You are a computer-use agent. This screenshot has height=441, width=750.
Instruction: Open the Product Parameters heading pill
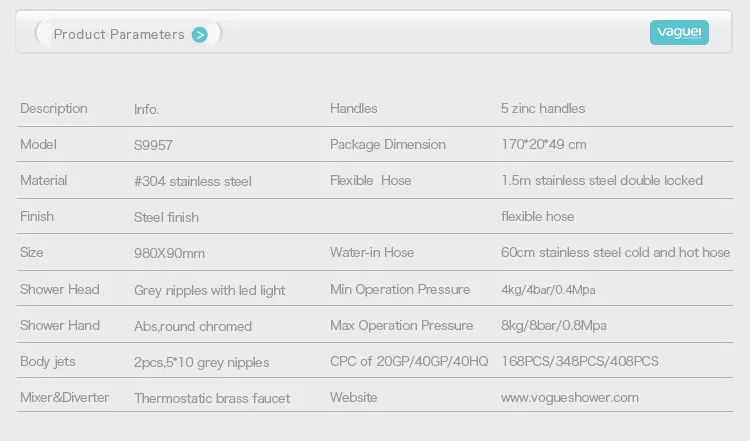click(x=128, y=34)
